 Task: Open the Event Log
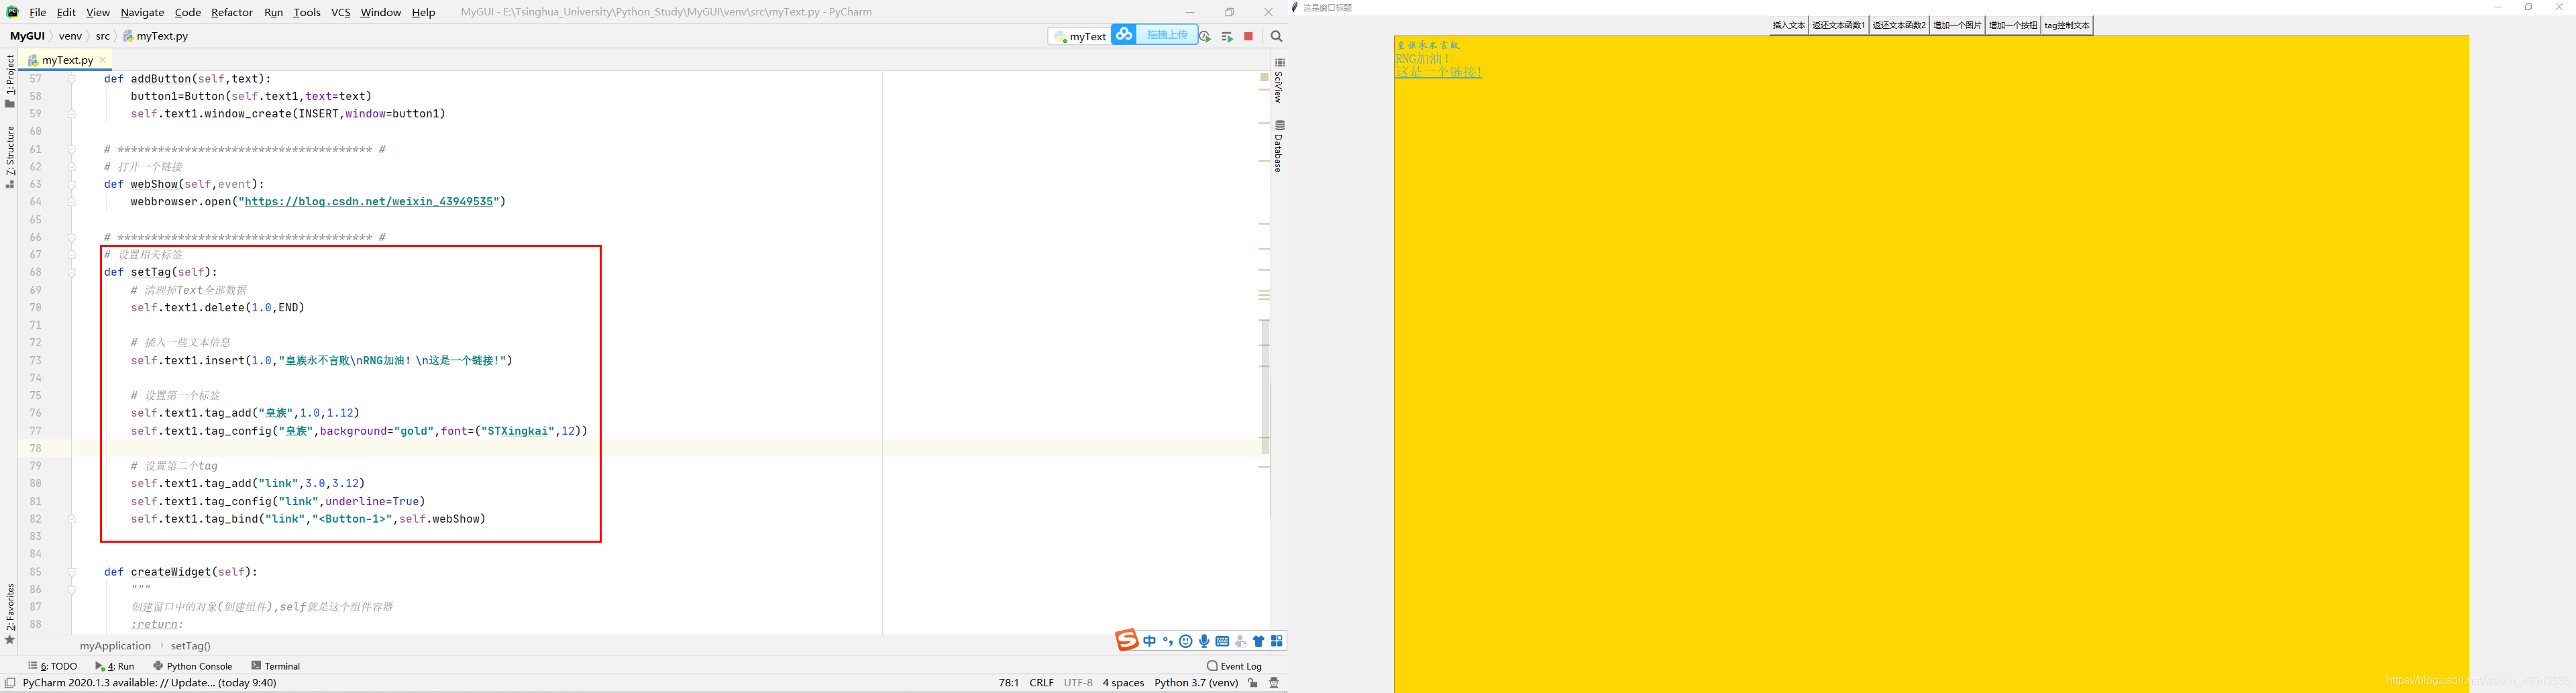coord(1234,666)
